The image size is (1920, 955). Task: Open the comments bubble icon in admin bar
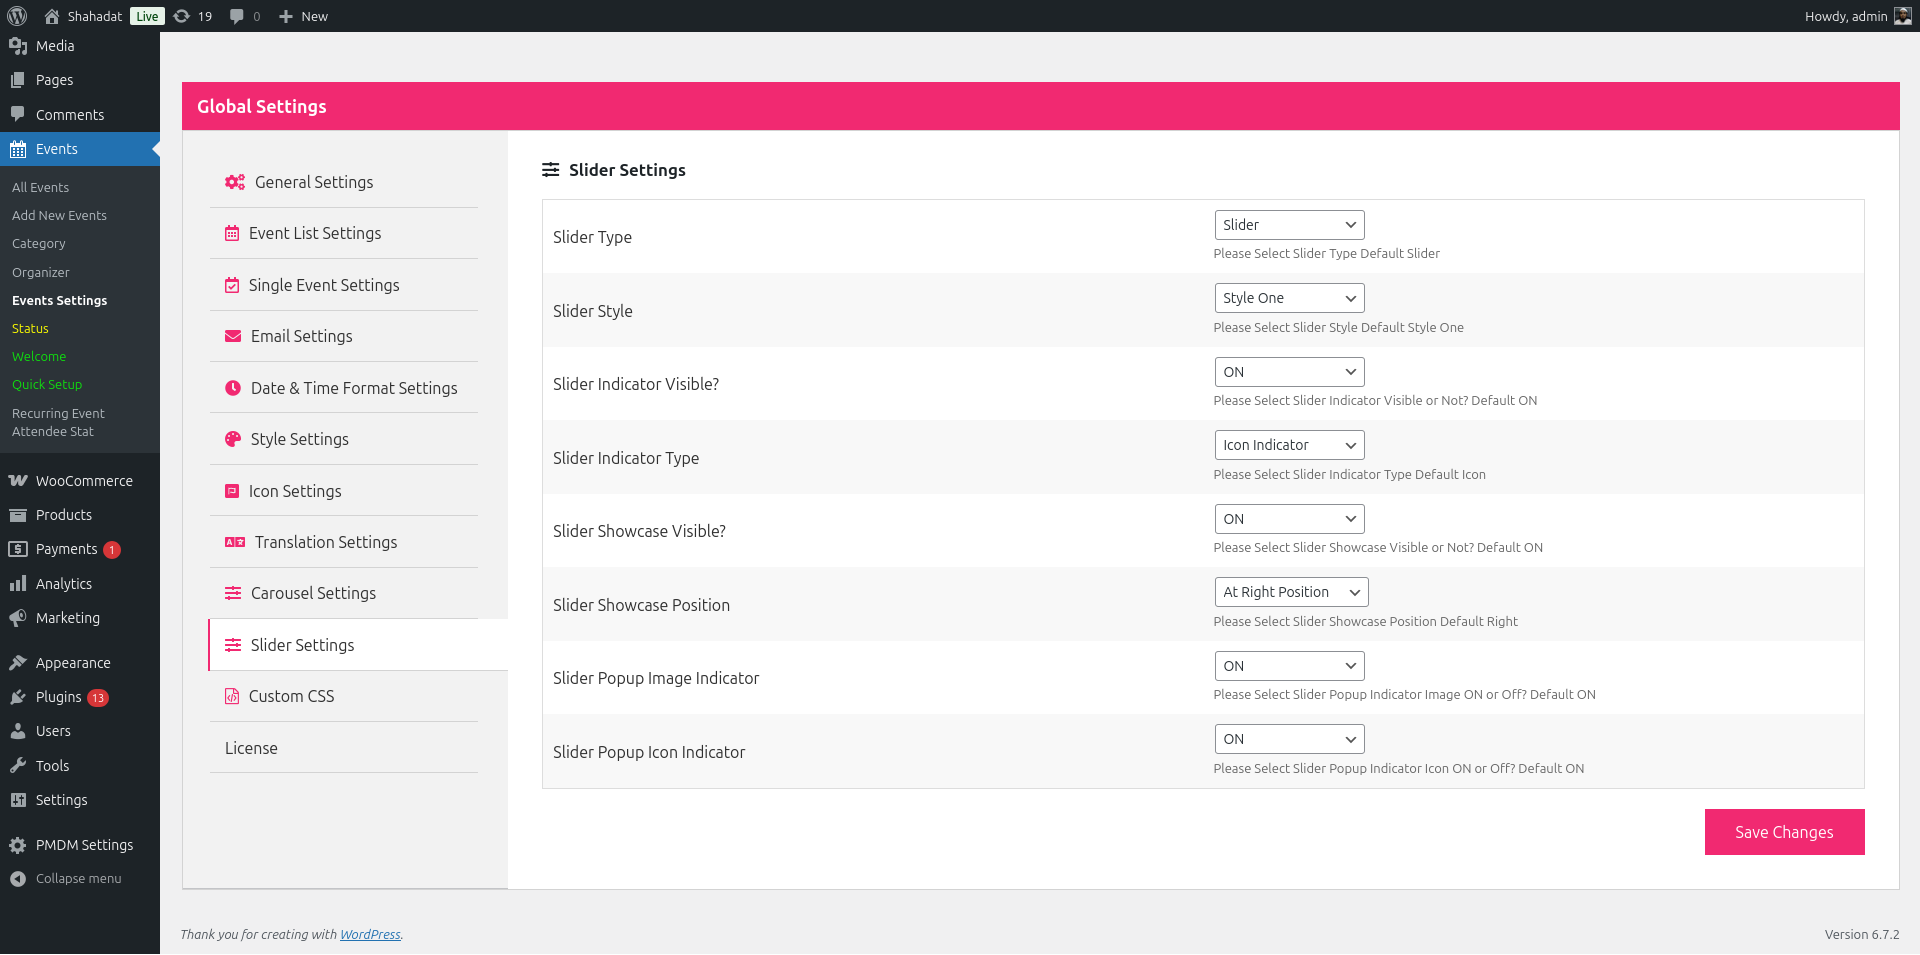(x=237, y=16)
